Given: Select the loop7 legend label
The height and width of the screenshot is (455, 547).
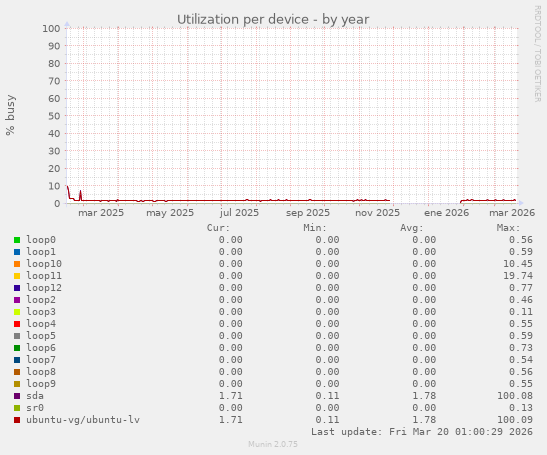Looking at the screenshot, I should pyautogui.click(x=41, y=360).
